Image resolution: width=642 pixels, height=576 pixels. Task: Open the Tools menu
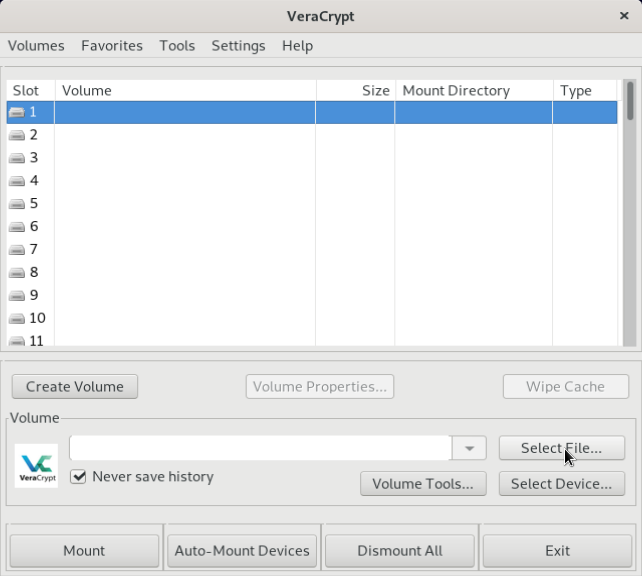tap(177, 45)
